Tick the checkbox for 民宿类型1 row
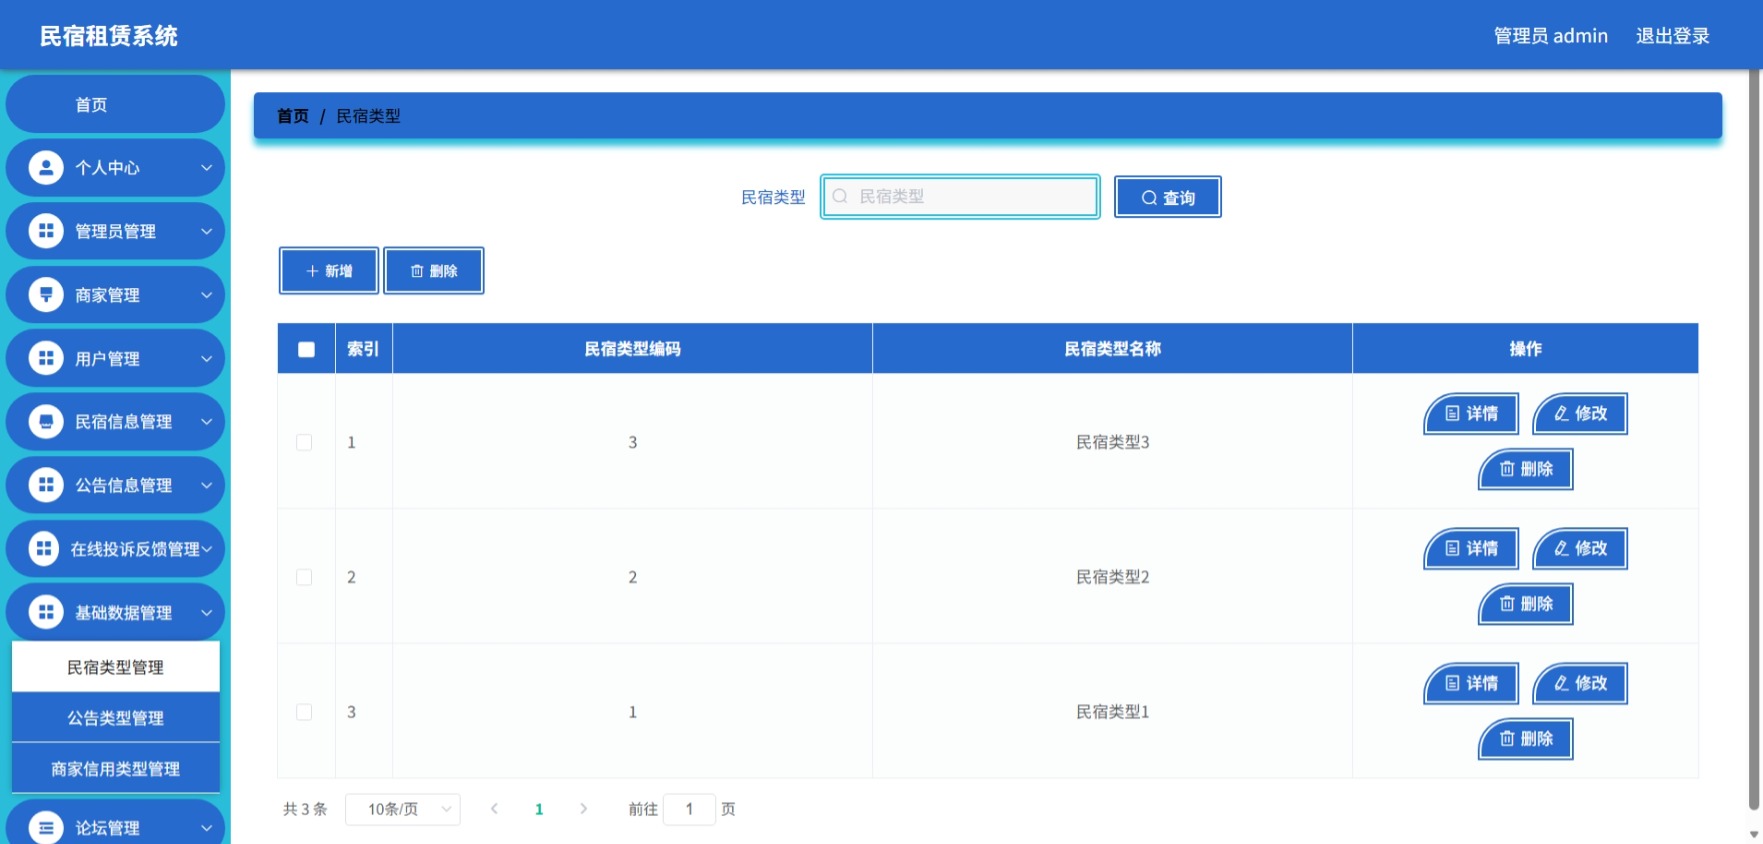Viewport: 1763px width, 844px height. click(304, 712)
